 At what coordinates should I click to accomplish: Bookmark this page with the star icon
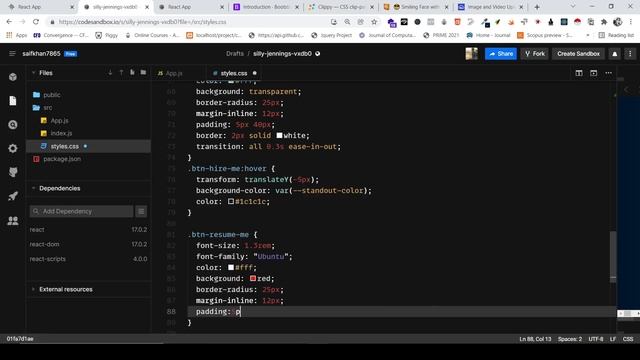point(374,22)
